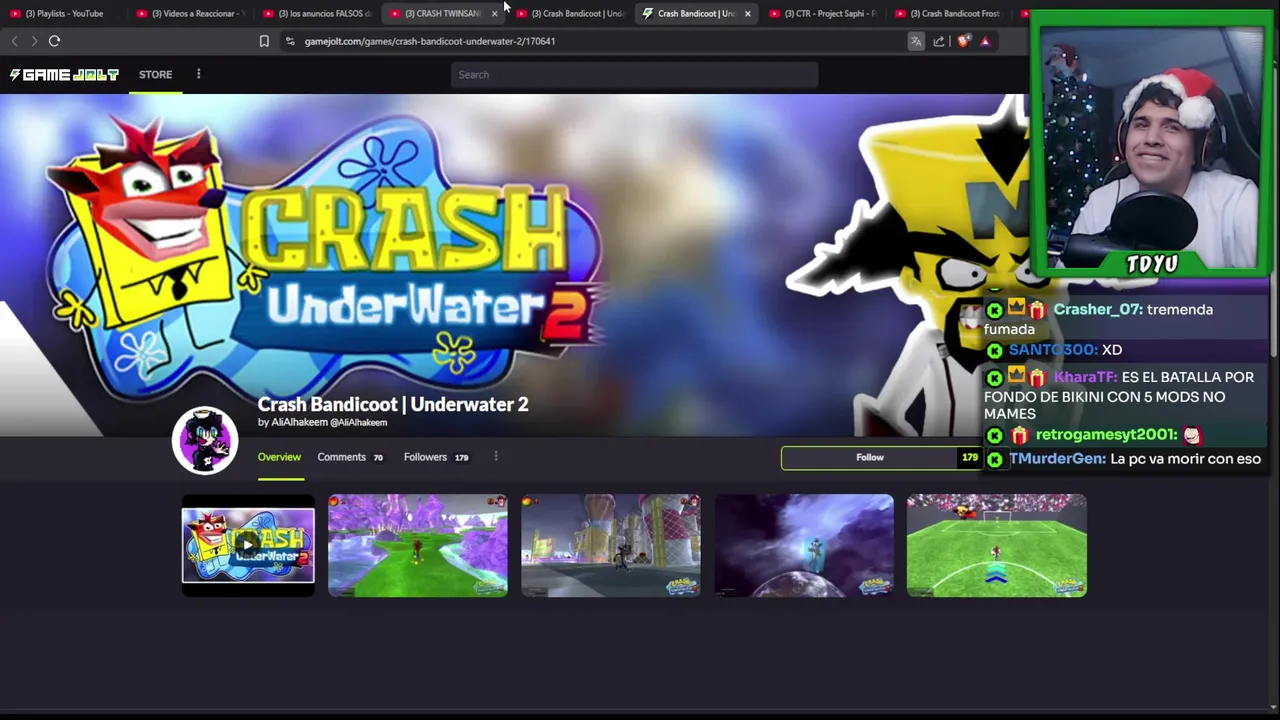Screen dimensions: 1280x720
Task: Click retrogamesyt2001 username in chat
Action: point(1106,435)
